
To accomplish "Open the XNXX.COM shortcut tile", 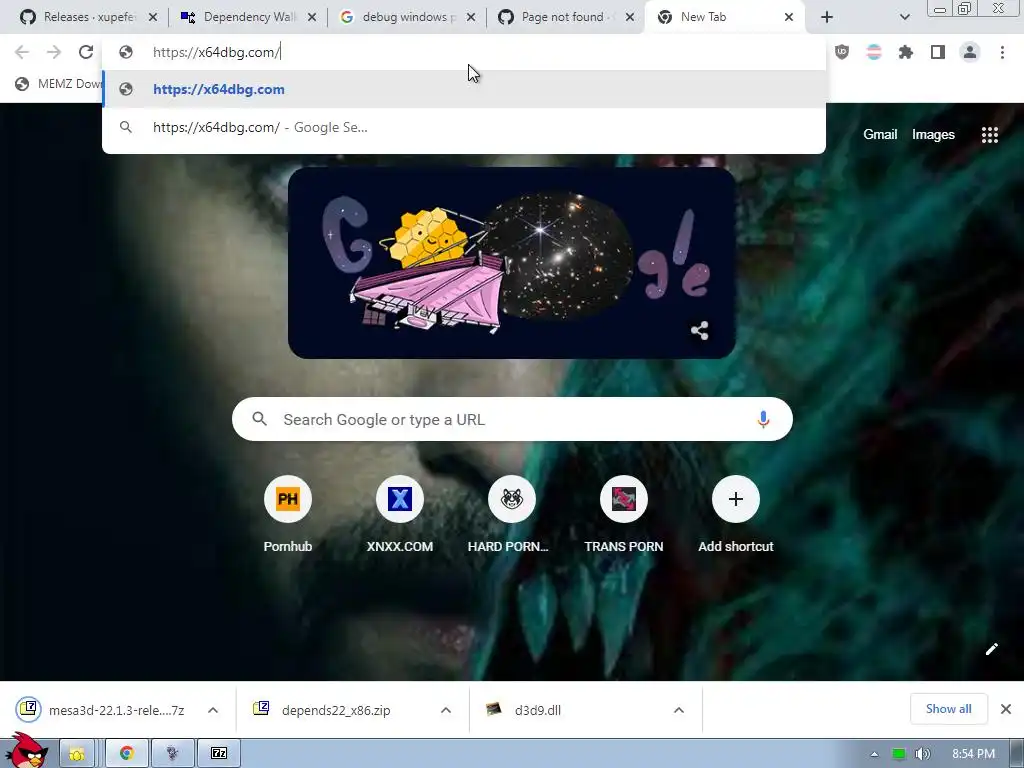I will 400,515.
